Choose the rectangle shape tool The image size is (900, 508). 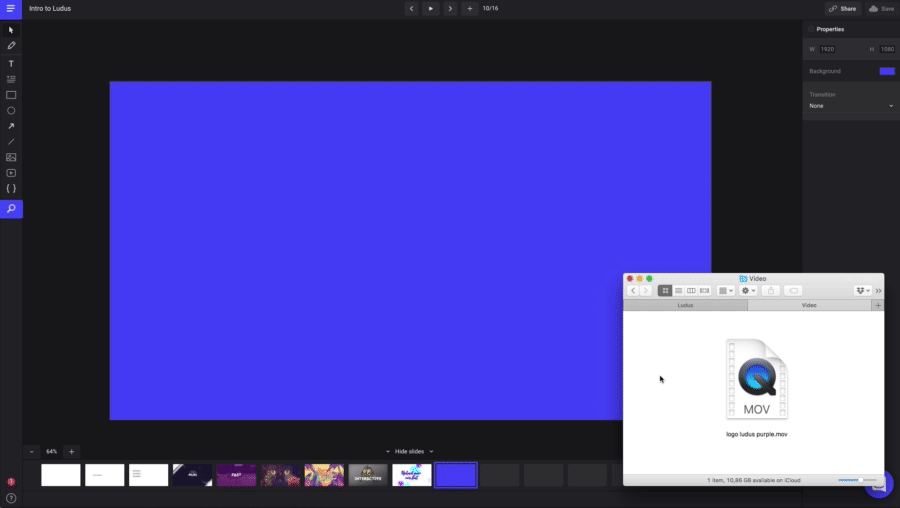pos(11,95)
